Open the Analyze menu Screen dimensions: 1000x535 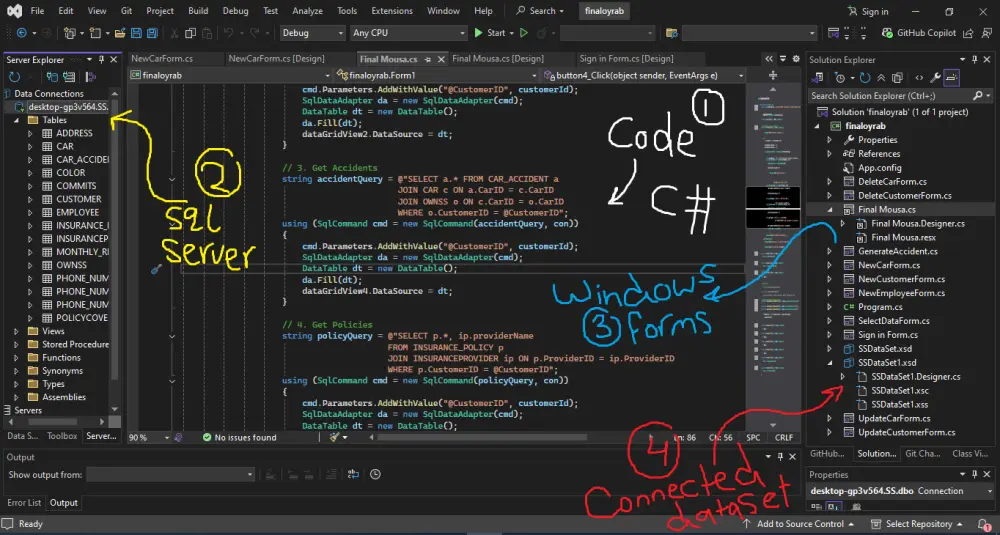pos(307,11)
